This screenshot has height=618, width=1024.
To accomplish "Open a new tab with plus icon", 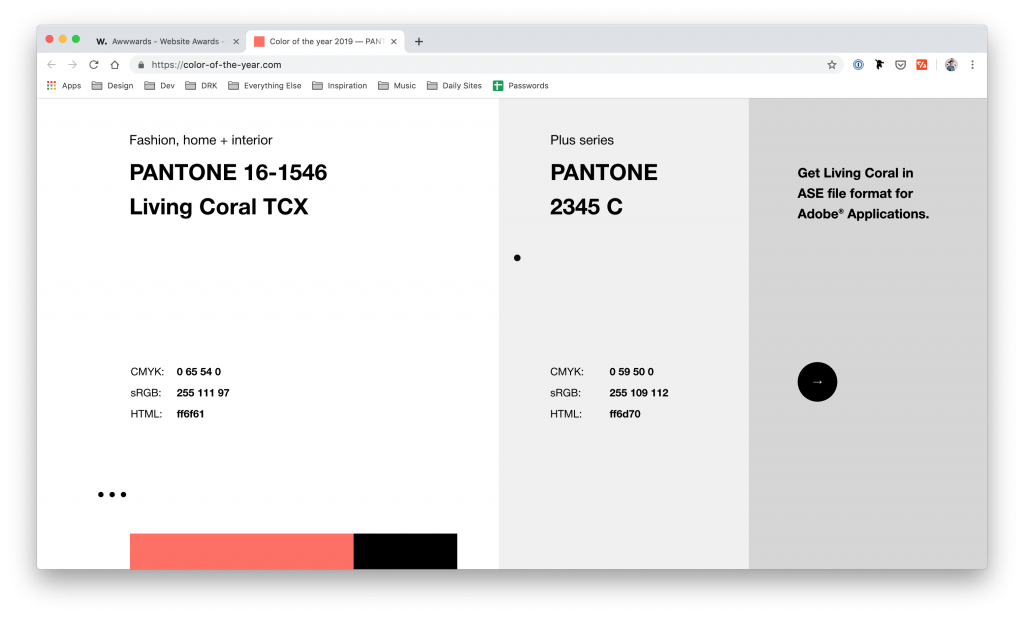I will click(419, 41).
